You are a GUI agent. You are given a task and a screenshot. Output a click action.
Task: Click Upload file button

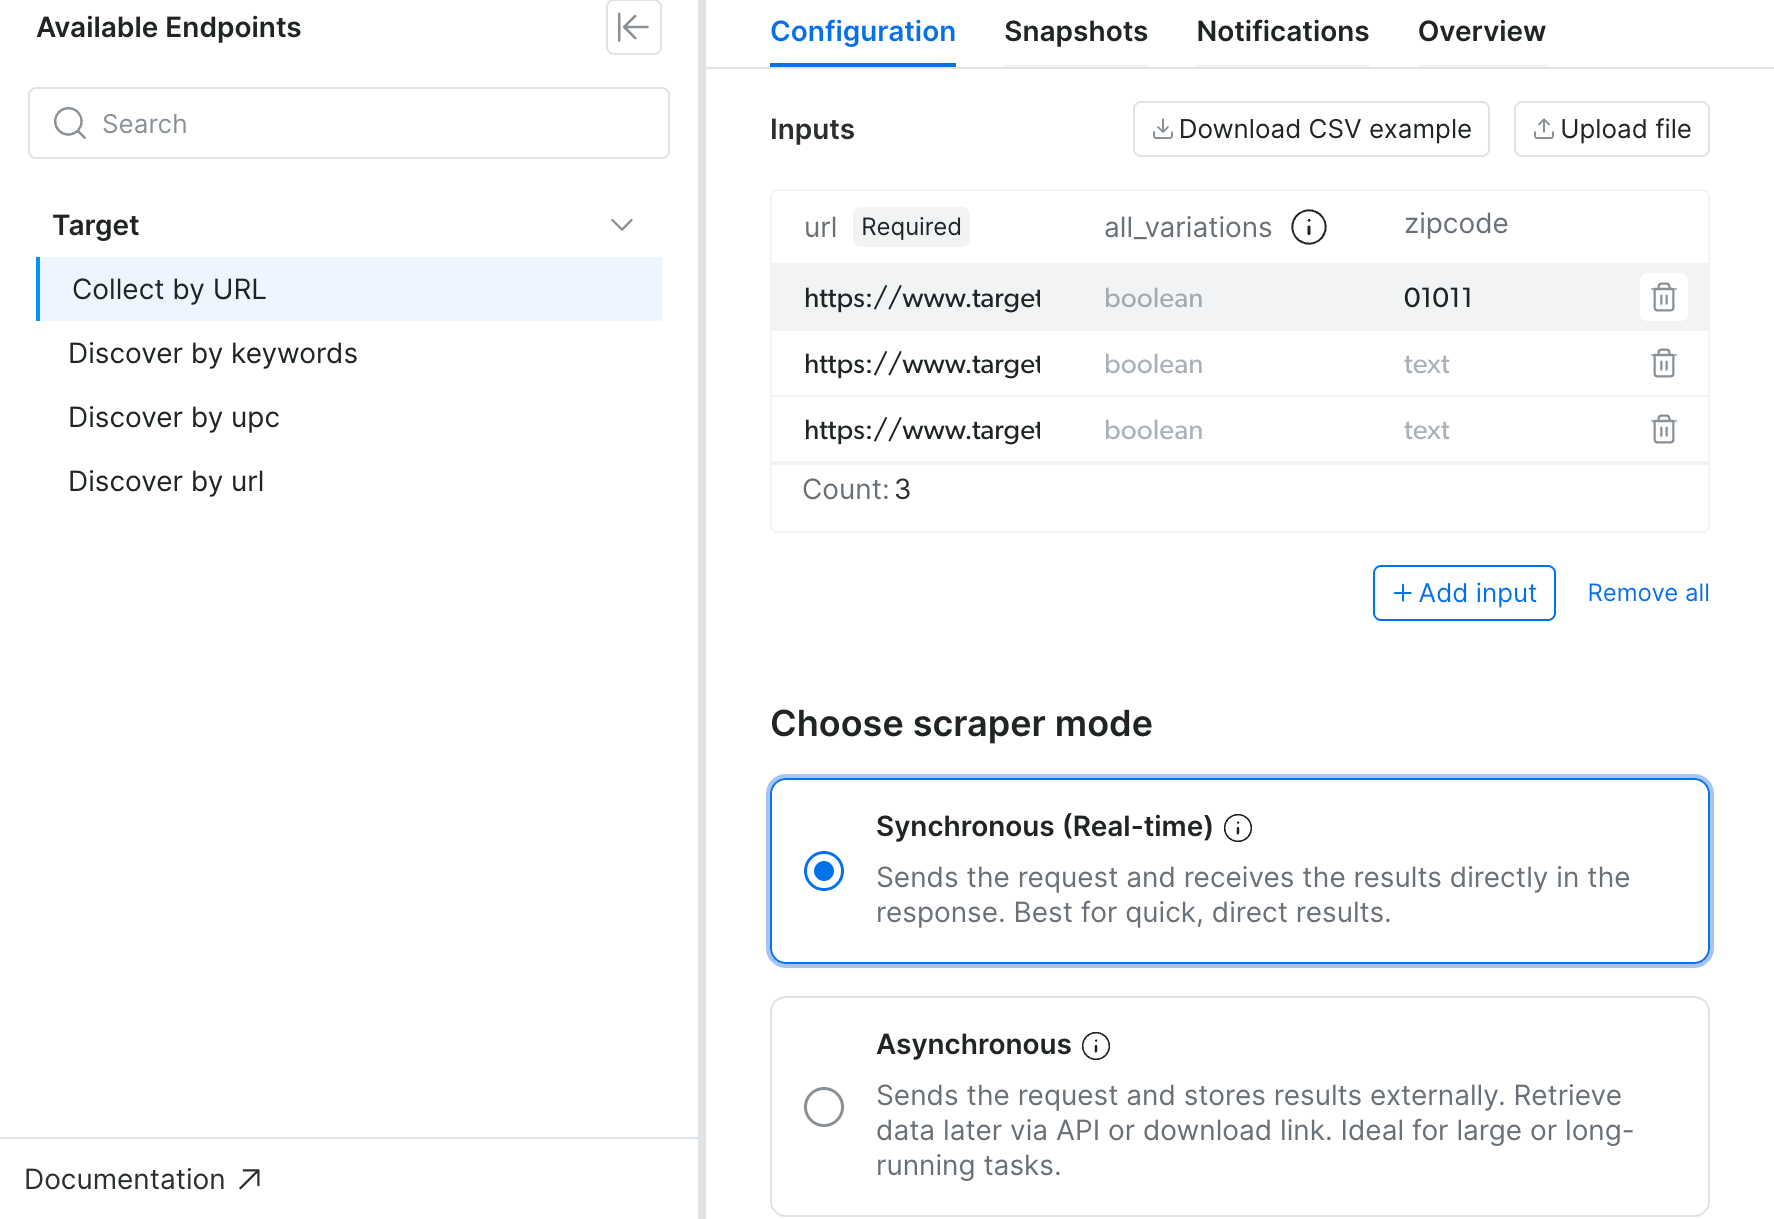(1611, 129)
